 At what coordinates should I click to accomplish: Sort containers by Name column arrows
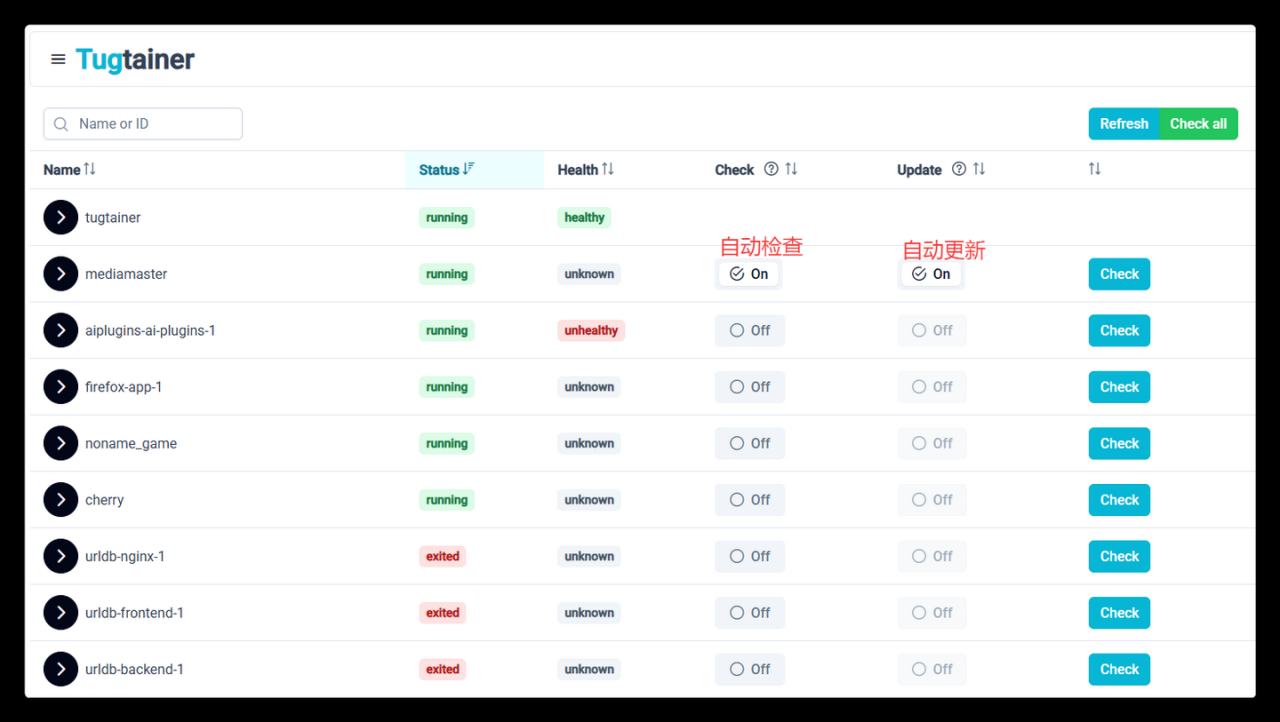pos(90,170)
